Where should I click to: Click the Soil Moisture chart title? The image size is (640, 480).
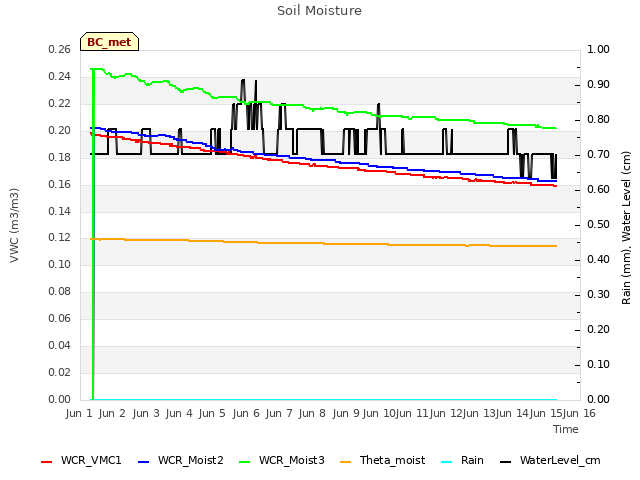click(320, 11)
